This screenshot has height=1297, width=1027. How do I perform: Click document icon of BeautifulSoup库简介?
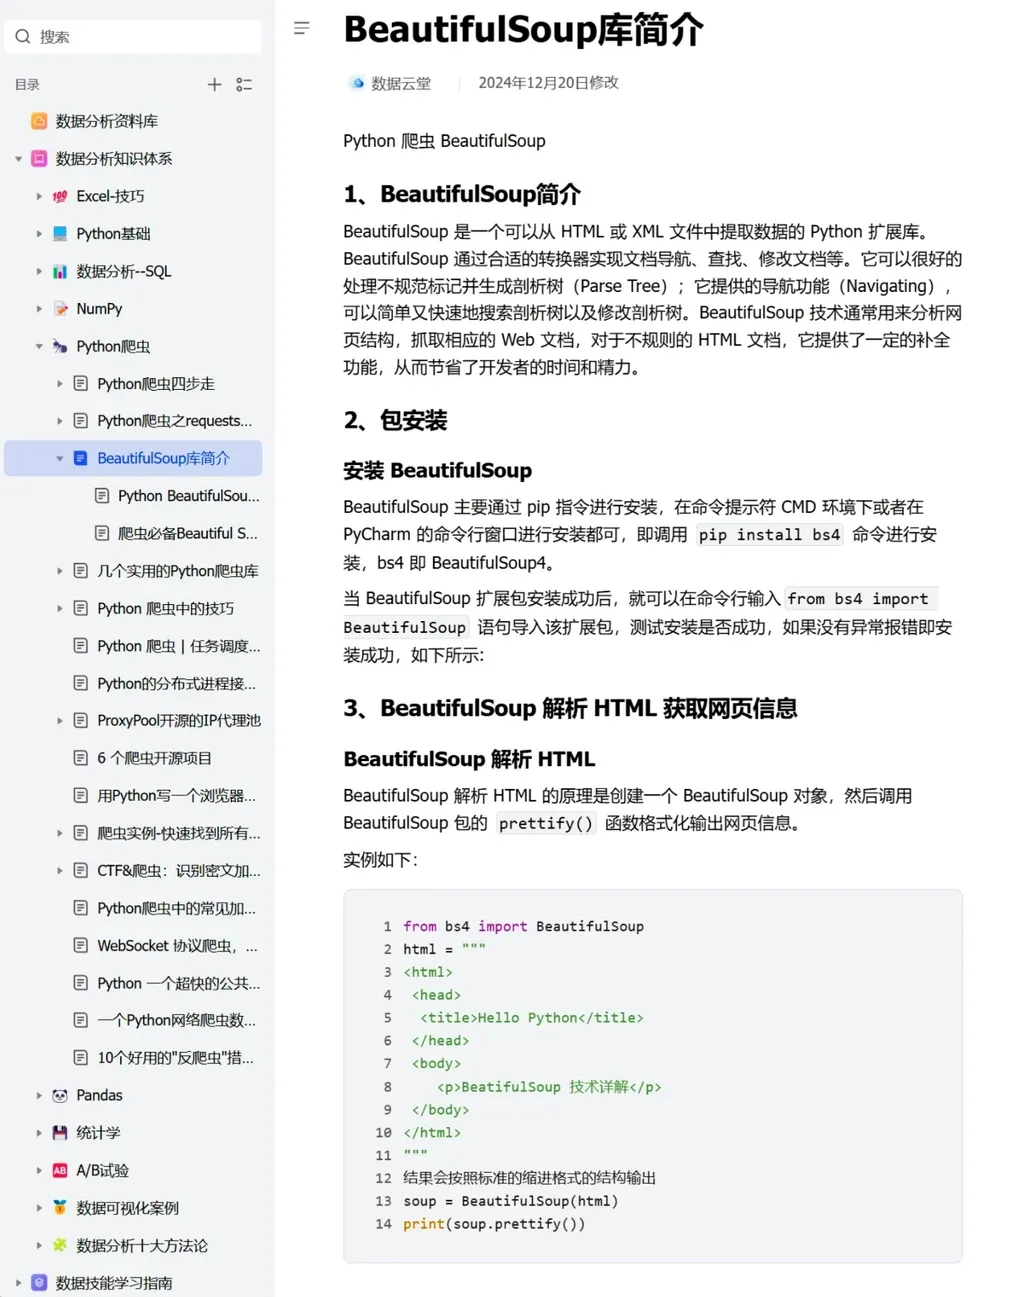81,459
